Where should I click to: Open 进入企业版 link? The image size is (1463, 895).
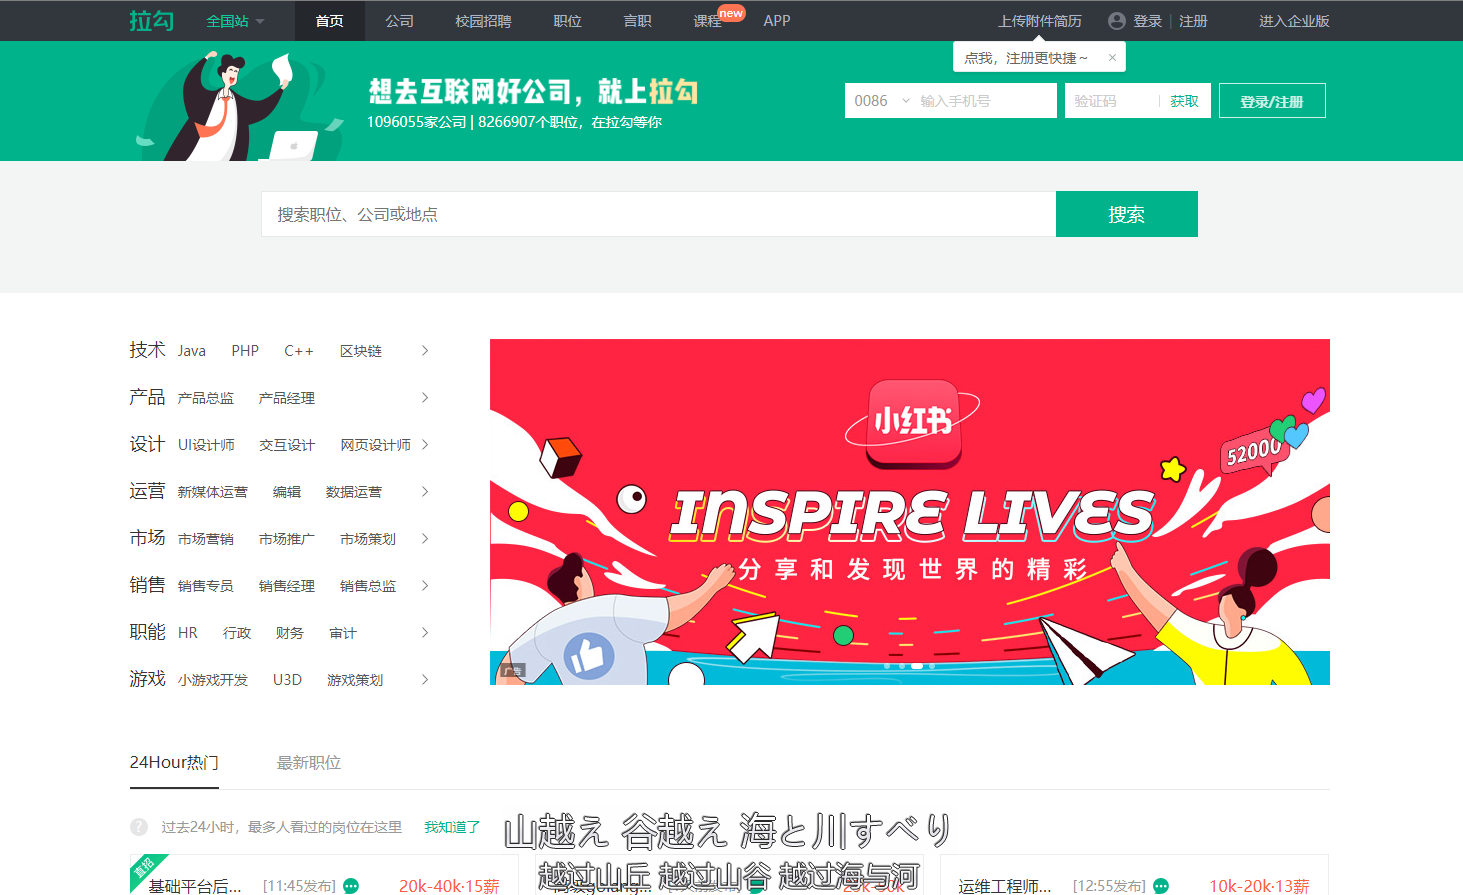coord(1294,21)
